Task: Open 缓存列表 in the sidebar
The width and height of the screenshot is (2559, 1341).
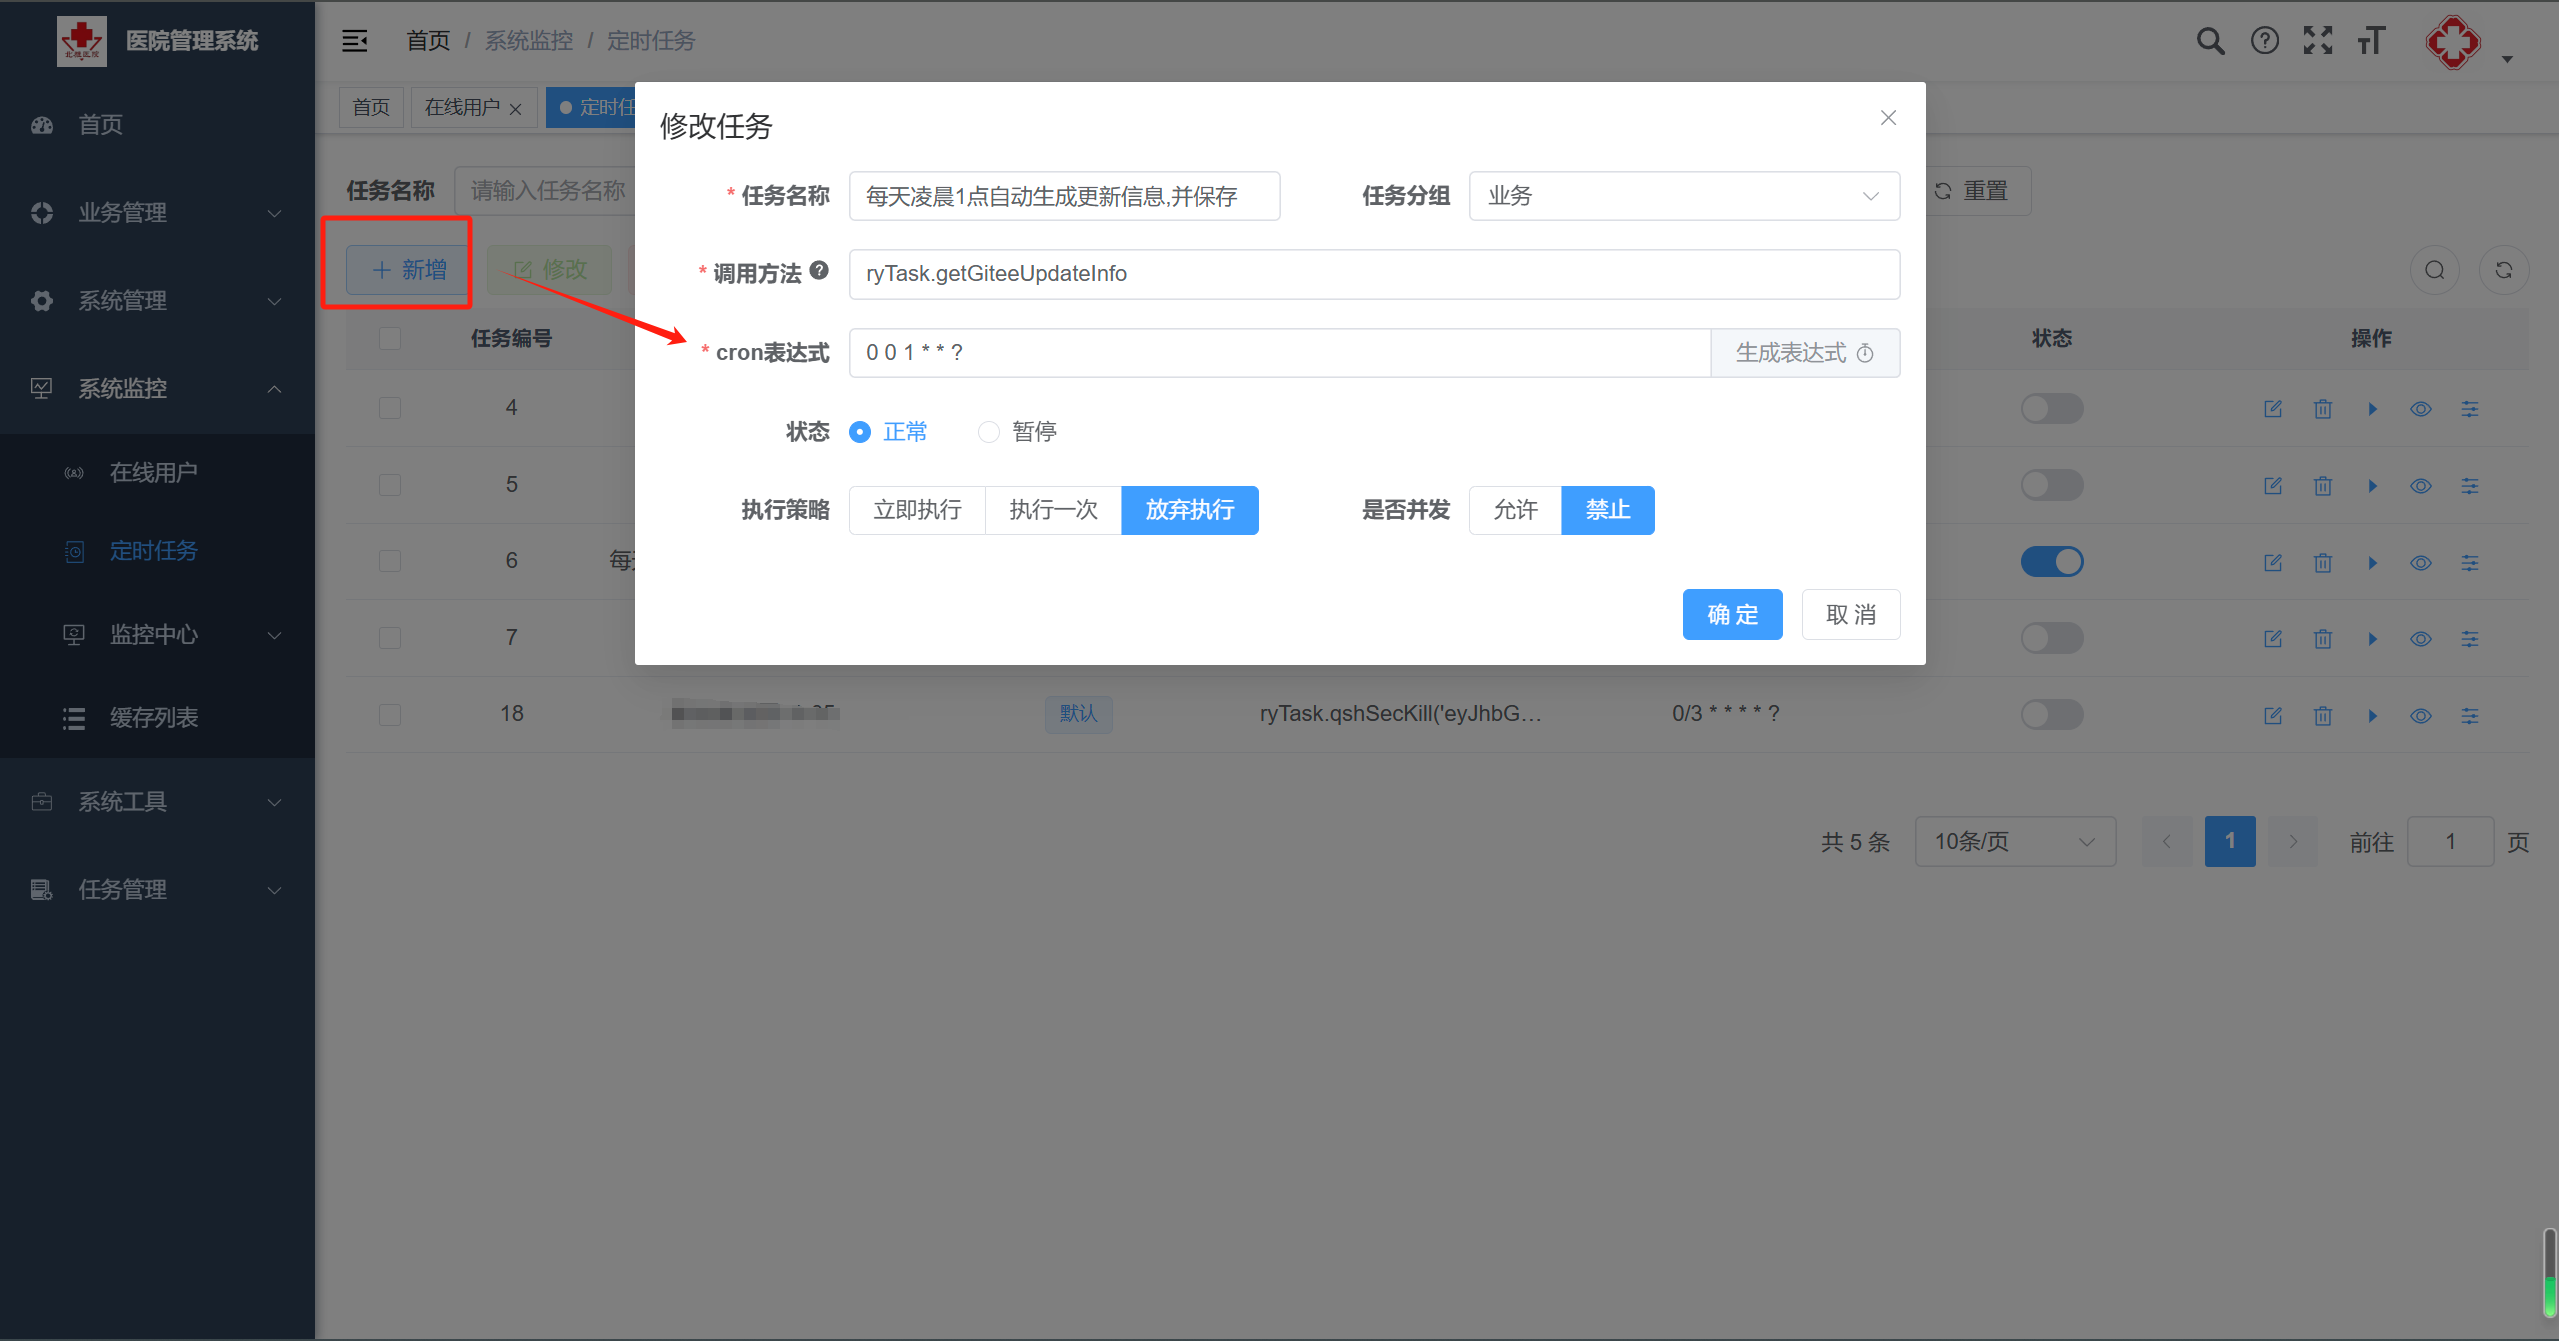Action: pos(153,718)
